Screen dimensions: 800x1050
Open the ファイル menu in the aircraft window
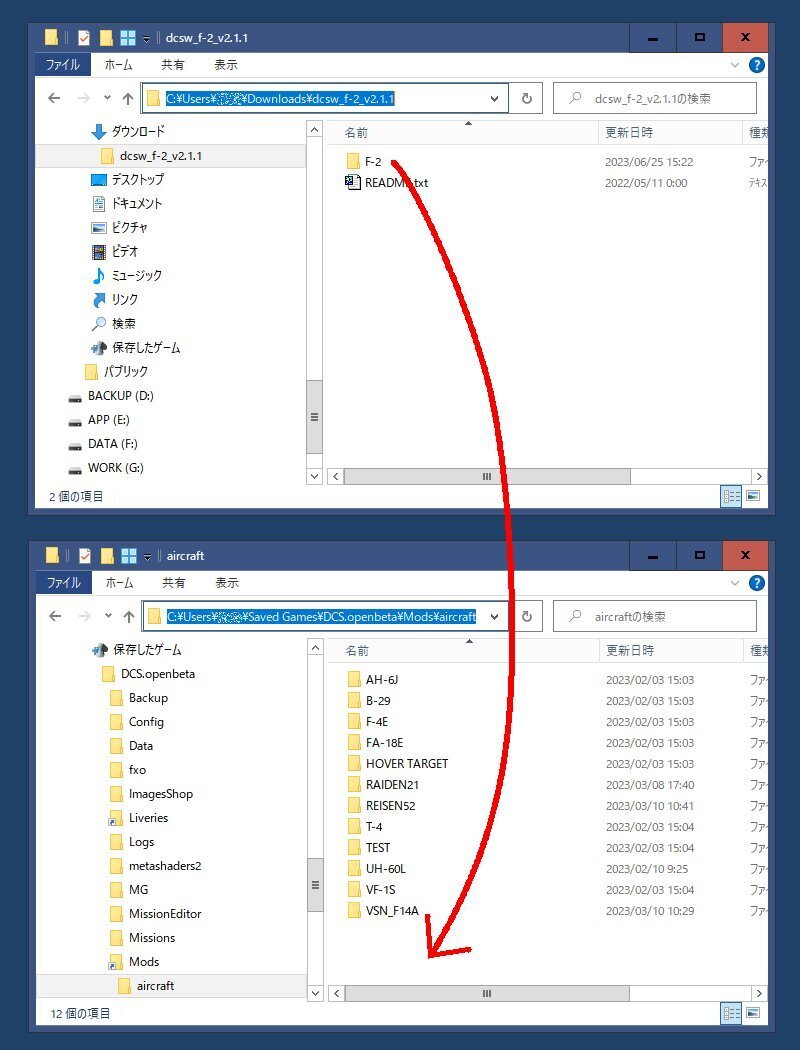click(63, 583)
